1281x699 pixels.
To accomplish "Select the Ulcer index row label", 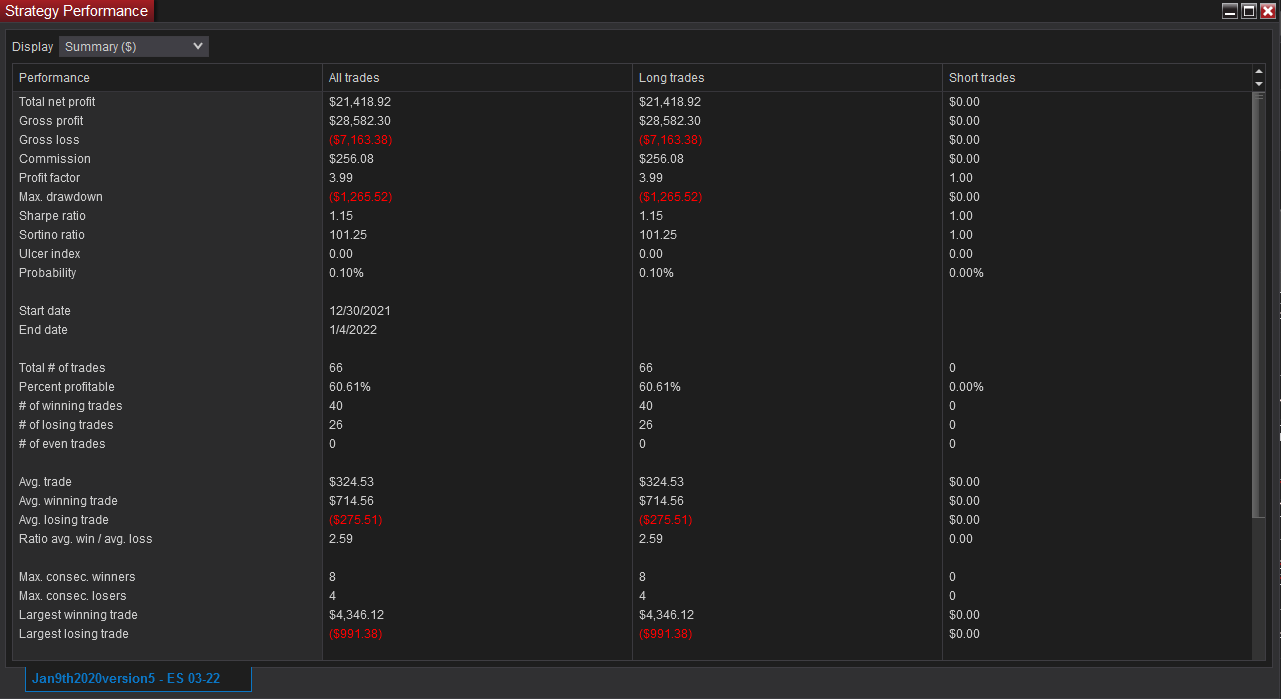I will pyautogui.click(x=49, y=254).
